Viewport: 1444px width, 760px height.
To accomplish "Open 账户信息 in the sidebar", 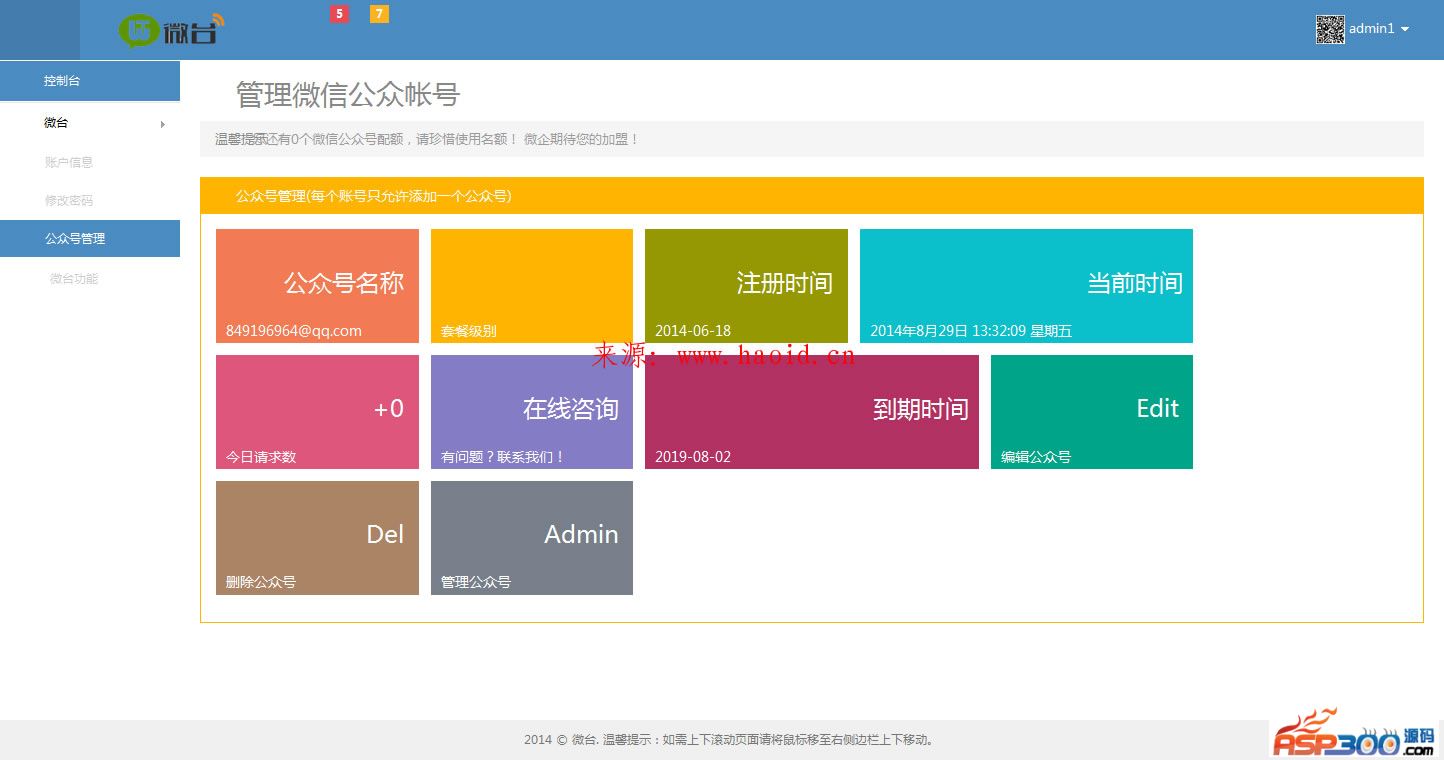I will click(69, 162).
